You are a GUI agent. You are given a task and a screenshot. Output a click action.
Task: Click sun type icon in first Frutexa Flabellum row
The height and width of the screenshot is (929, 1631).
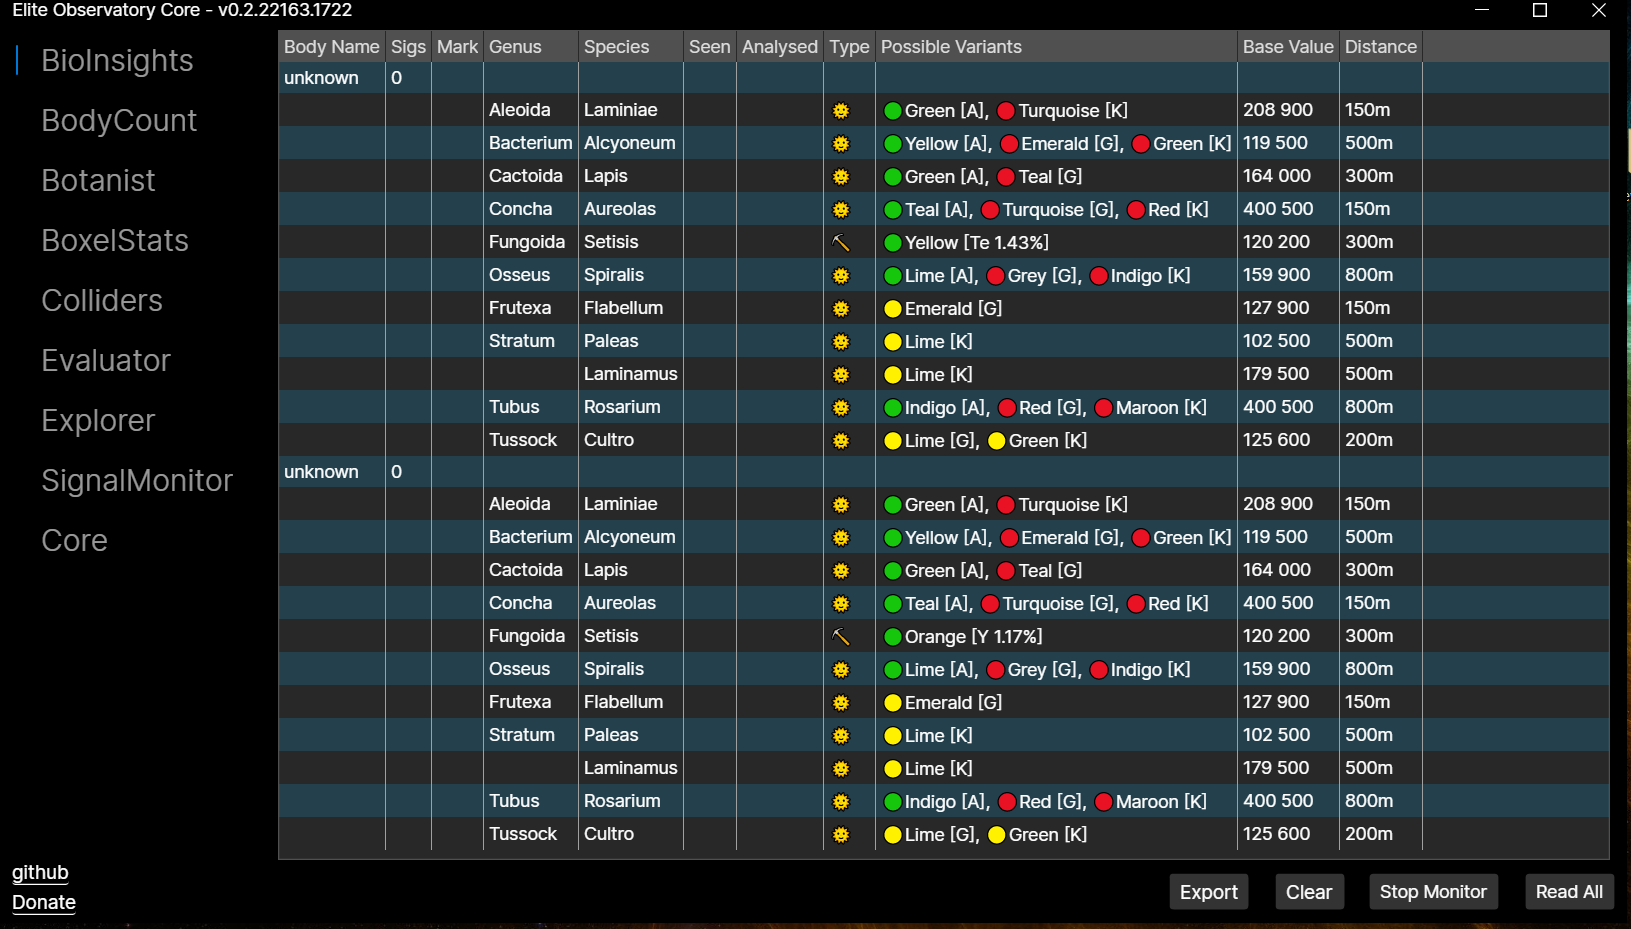[x=841, y=309]
